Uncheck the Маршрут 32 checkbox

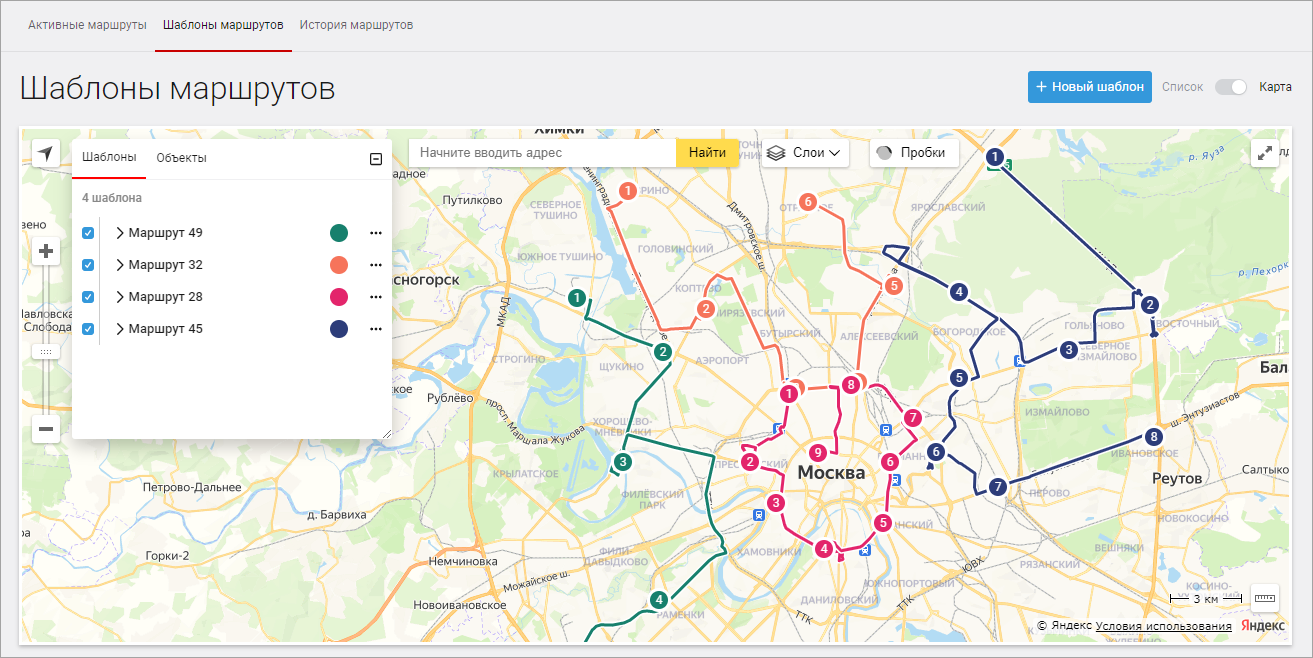[x=88, y=265]
